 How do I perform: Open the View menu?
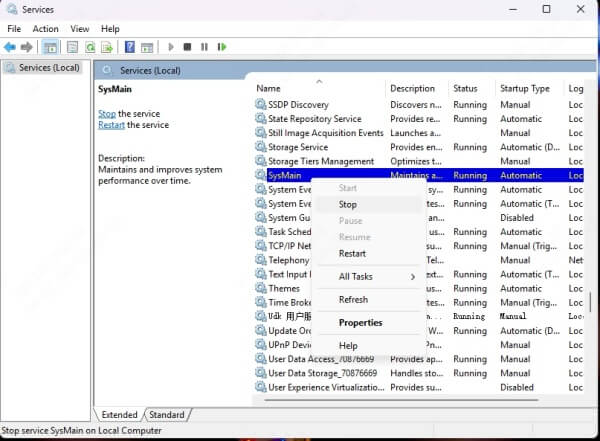pyautogui.click(x=80, y=29)
